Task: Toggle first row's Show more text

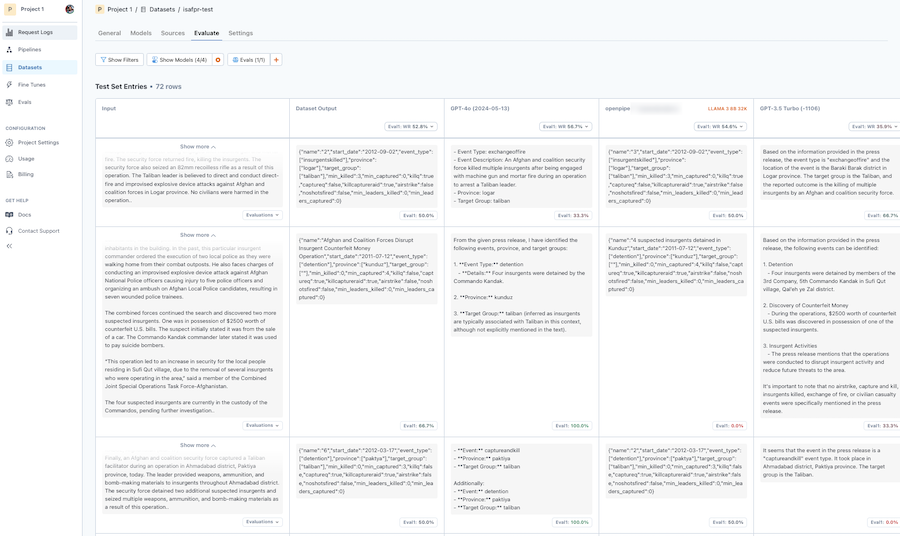Action: [x=197, y=146]
